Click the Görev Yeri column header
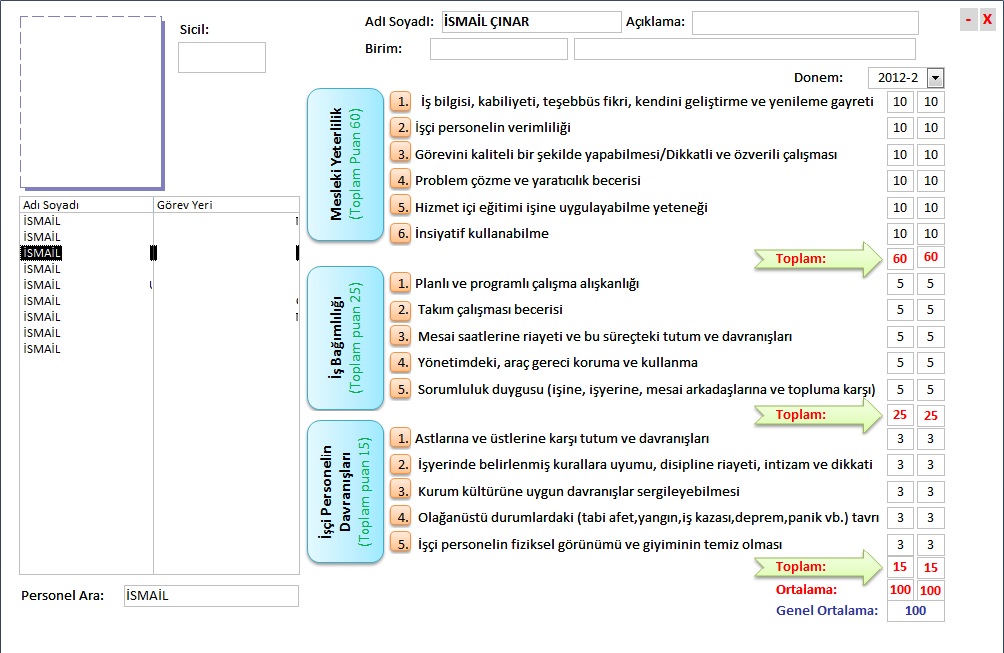Viewport: 1004px width, 653px height. [x=225, y=205]
